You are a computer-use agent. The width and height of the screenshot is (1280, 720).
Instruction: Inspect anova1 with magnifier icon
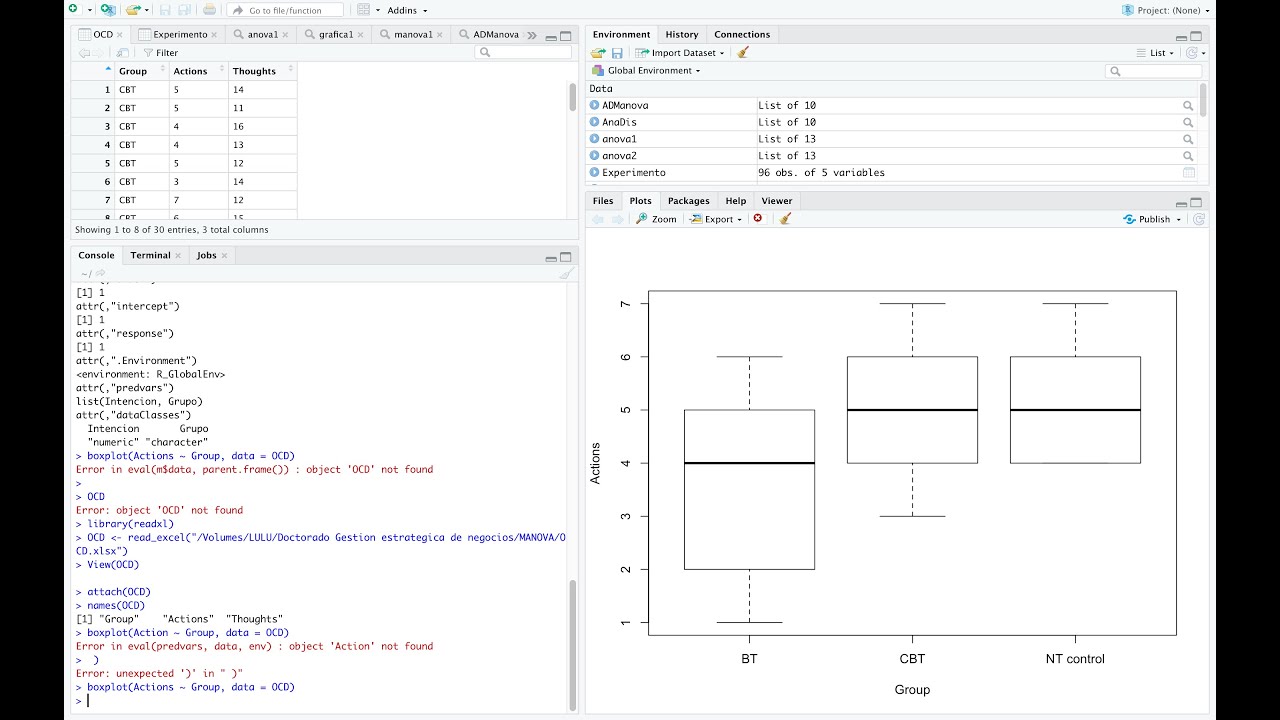1188,140
